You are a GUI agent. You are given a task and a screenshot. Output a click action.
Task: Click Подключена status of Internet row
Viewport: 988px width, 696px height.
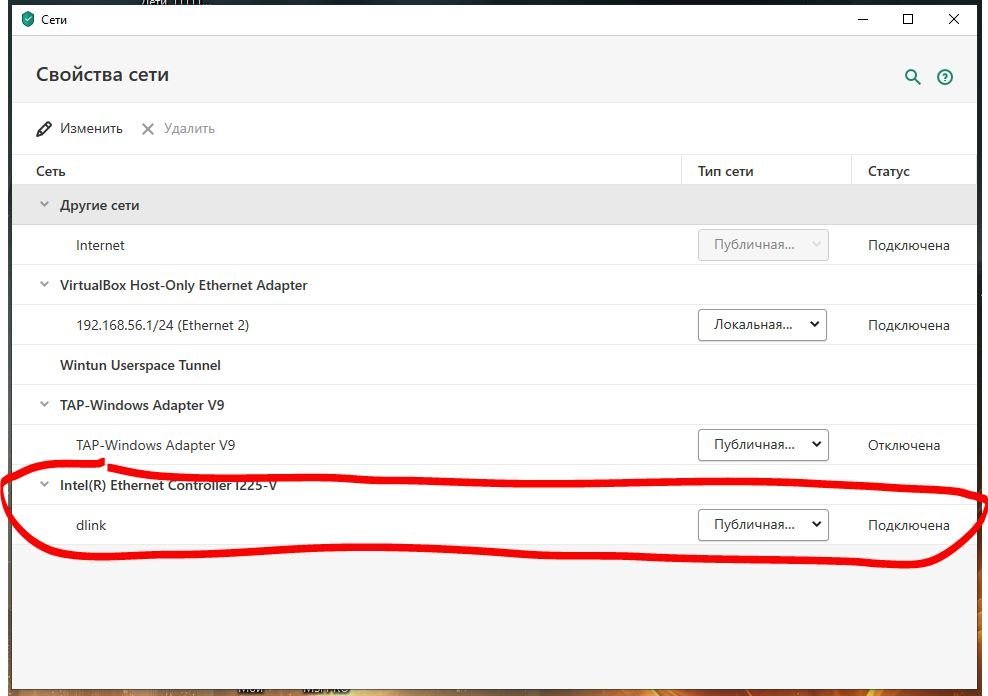(x=909, y=246)
